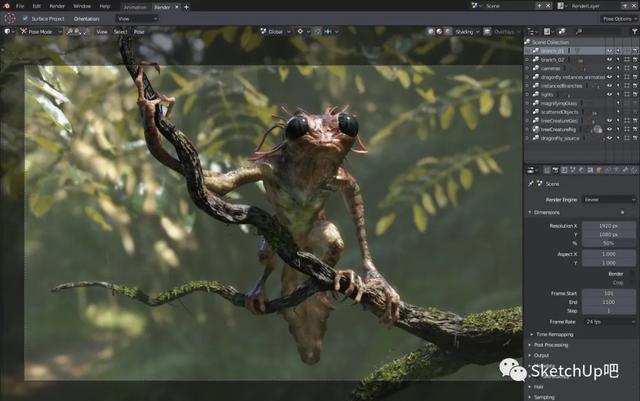The width and height of the screenshot is (640, 401).
Task: Select rendered viewport shading mode
Action: 448,31
